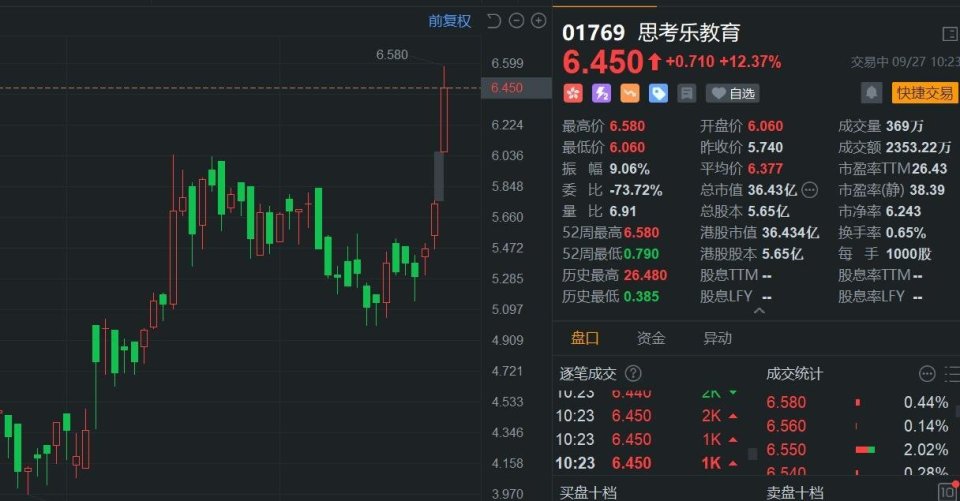
Task: Zoom out the candlestick chart with minus icon
Action: (516, 21)
